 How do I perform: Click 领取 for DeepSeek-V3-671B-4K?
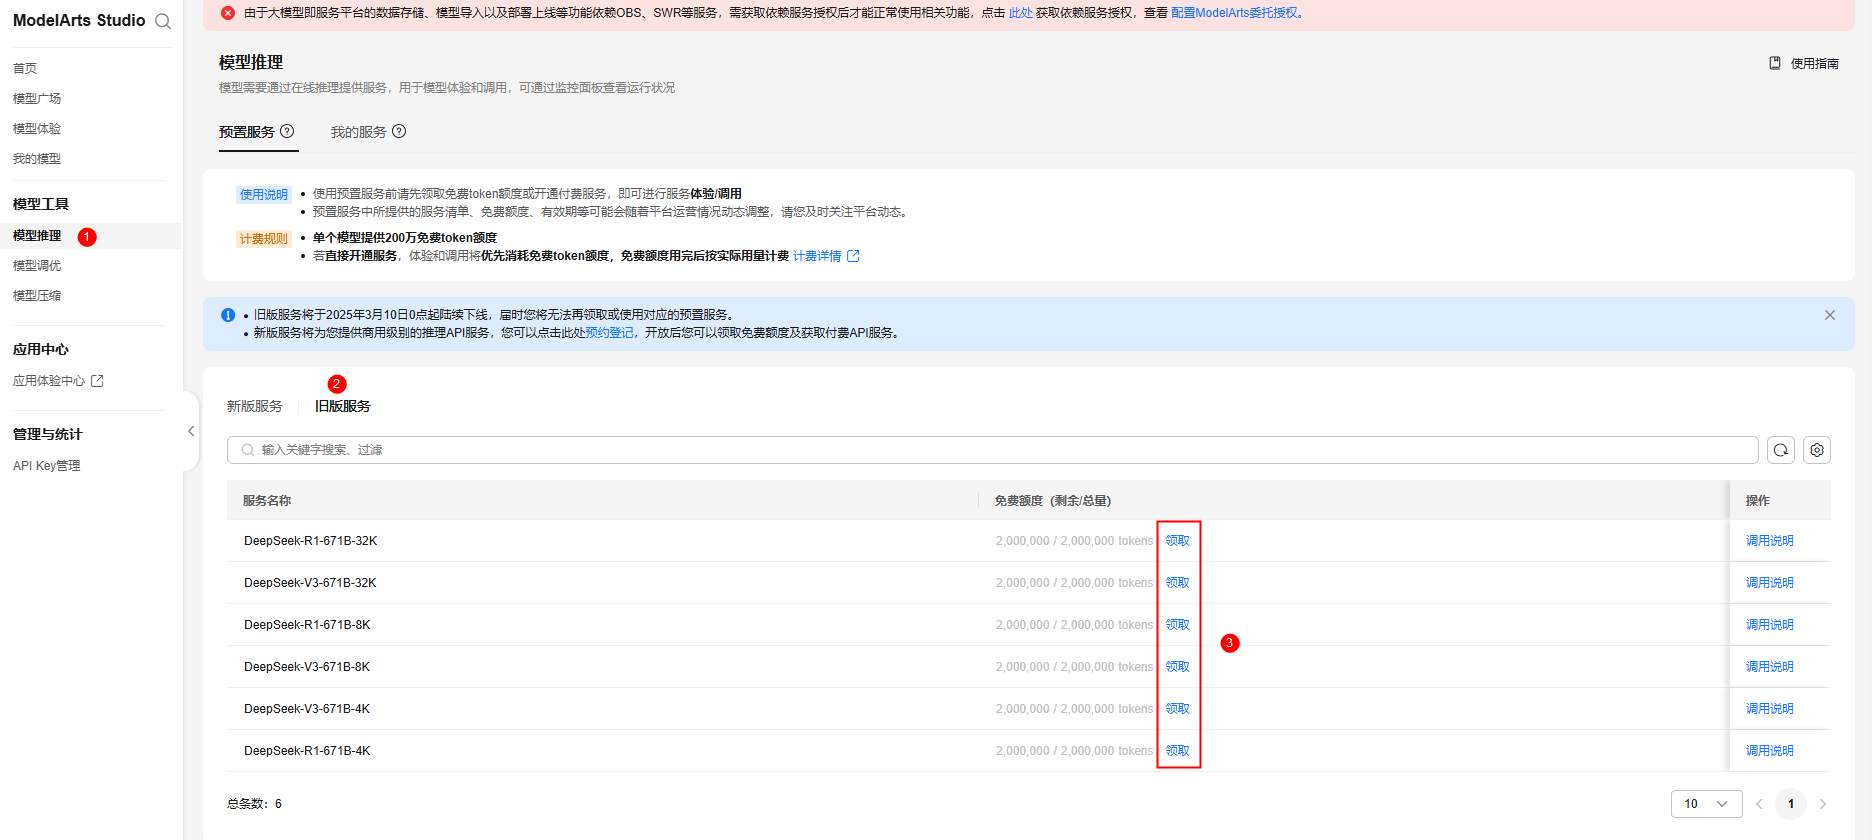[1178, 709]
